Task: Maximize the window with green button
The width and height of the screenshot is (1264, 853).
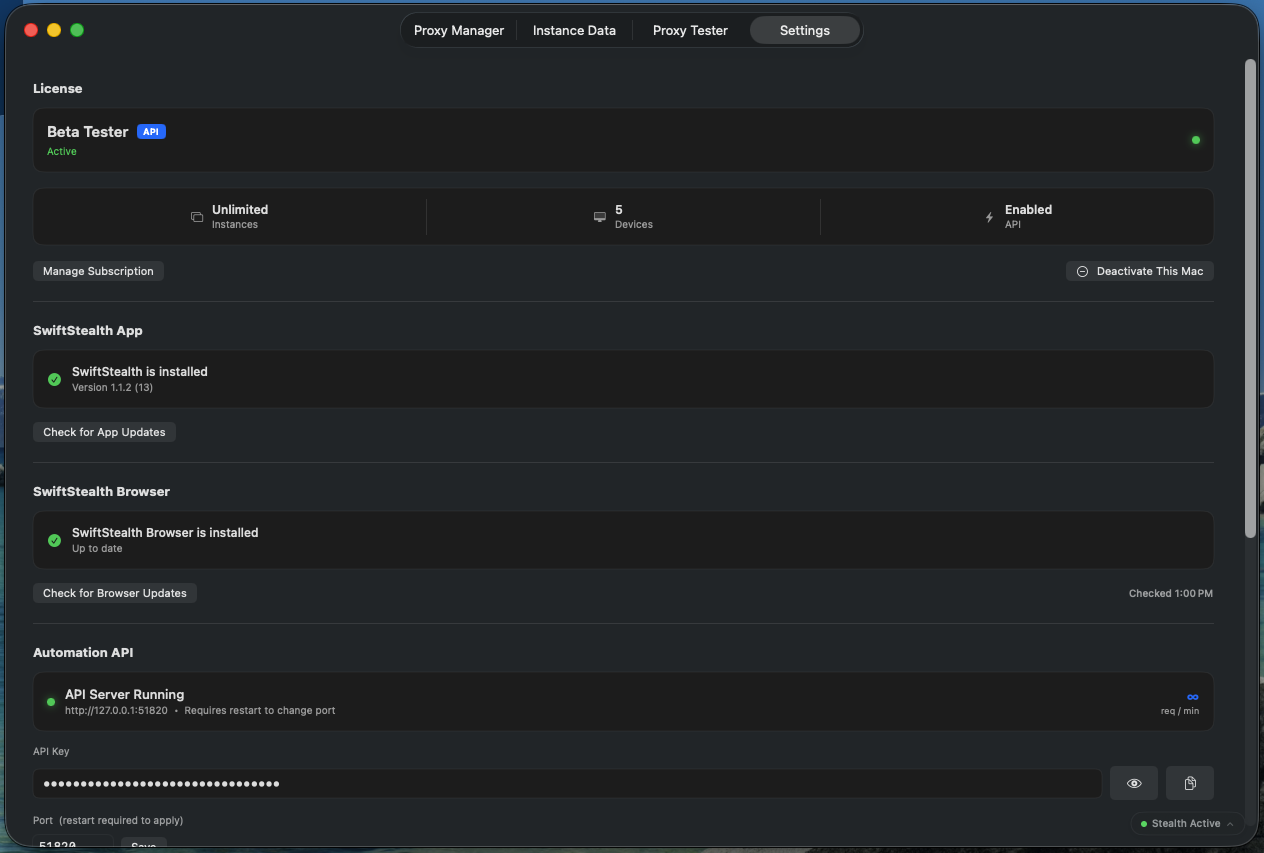Action: point(77,30)
